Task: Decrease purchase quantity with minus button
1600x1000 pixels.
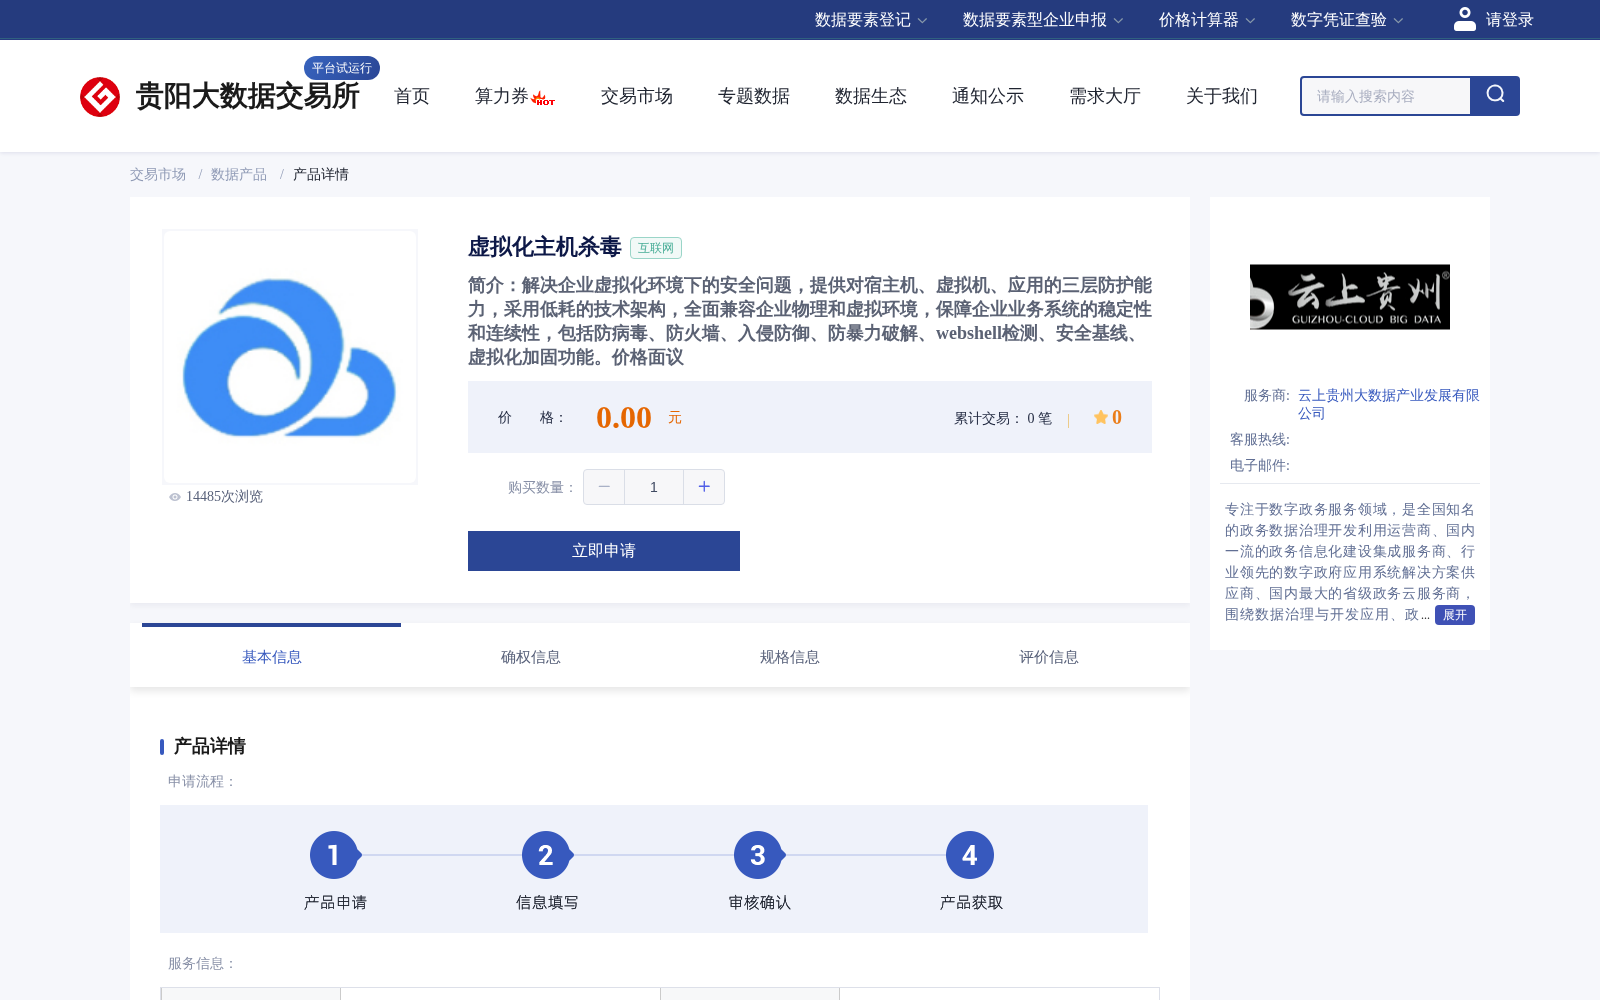Action: [604, 487]
